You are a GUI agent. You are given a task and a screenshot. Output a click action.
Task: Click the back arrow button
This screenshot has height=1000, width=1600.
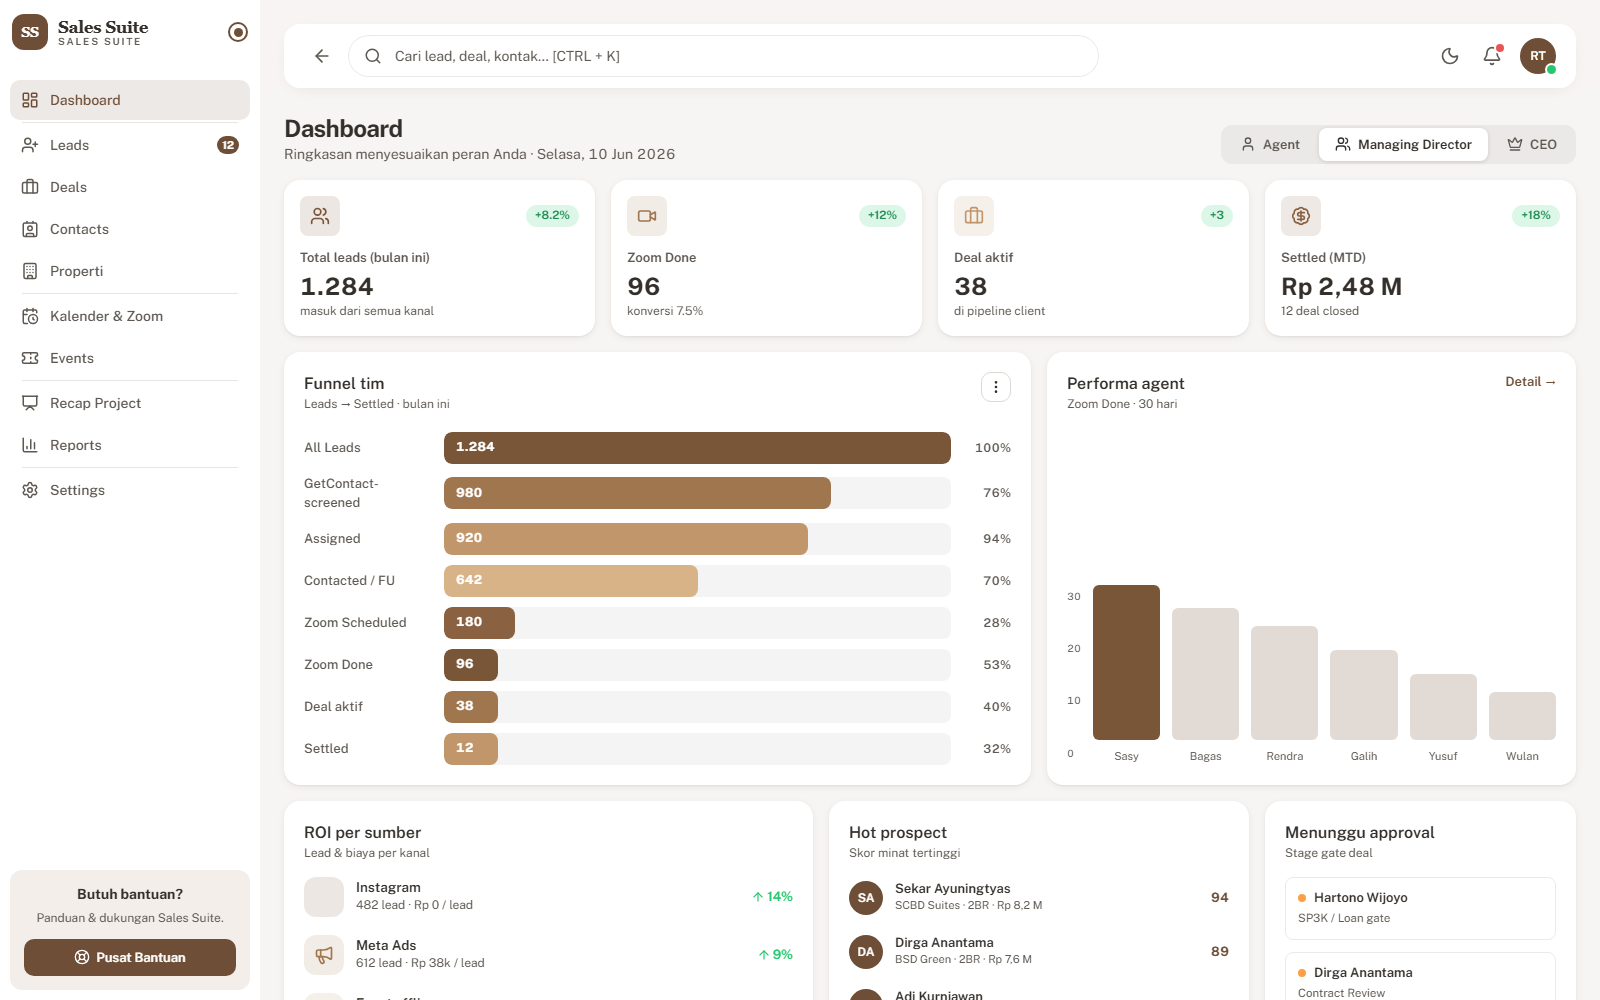click(321, 56)
